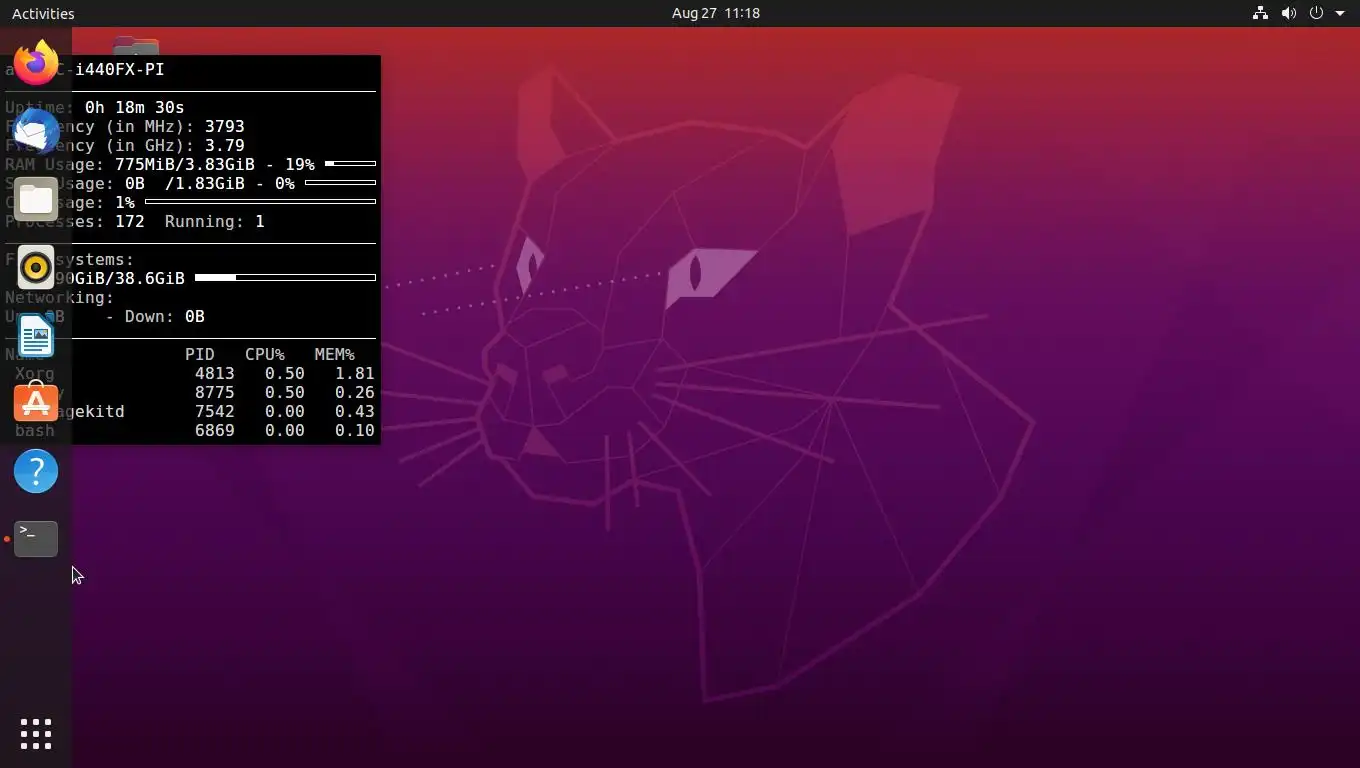Image resolution: width=1360 pixels, height=768 pixels.
Task: Click the filesystem 38.6GiB usage bar
Action: [x=285, y=278]
